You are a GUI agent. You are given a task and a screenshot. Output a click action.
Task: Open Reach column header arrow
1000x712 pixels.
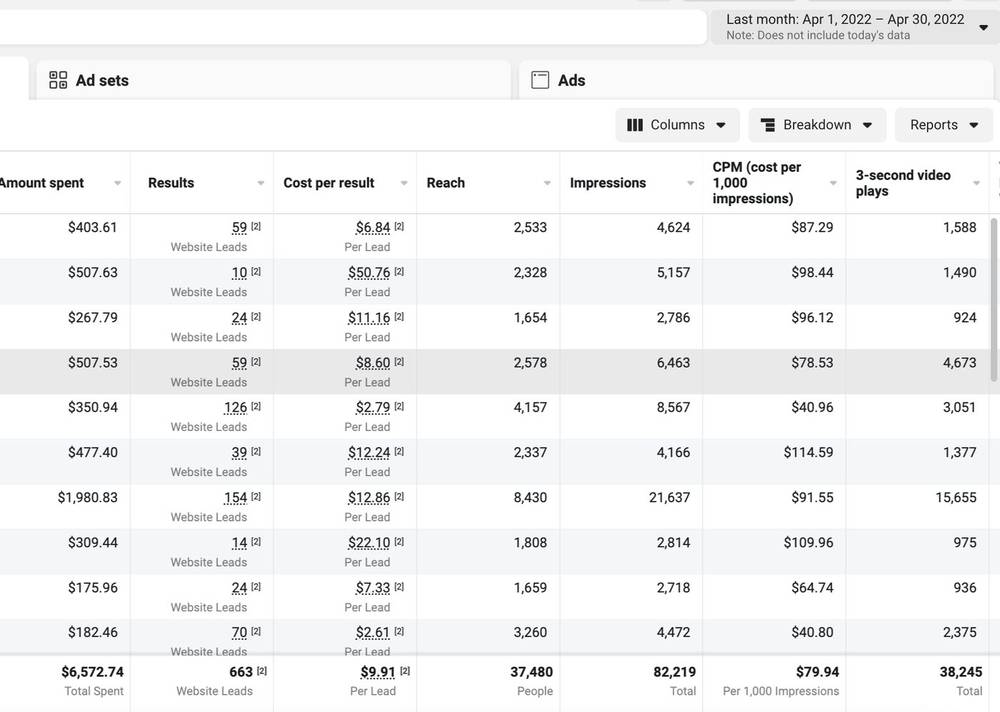547,183
